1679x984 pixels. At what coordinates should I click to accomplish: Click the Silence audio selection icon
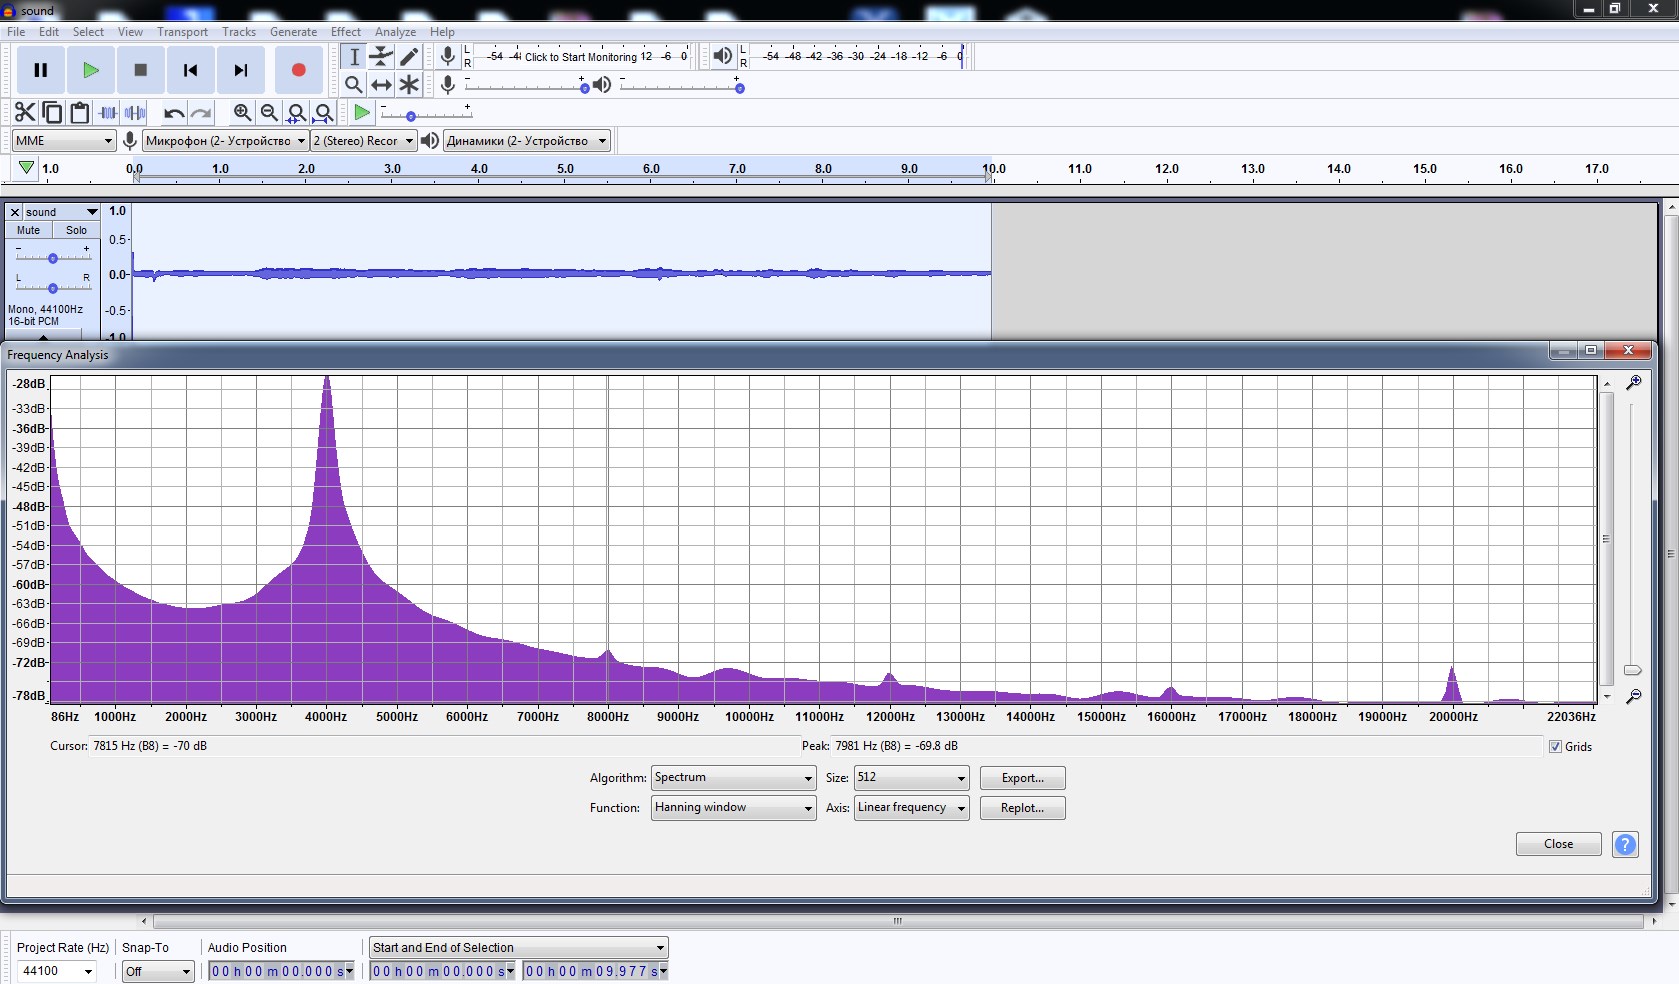[135, 113]
